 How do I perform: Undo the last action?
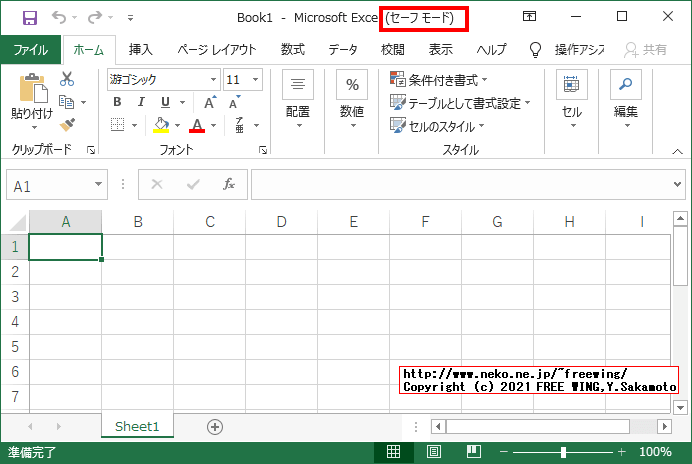[59, 18]
